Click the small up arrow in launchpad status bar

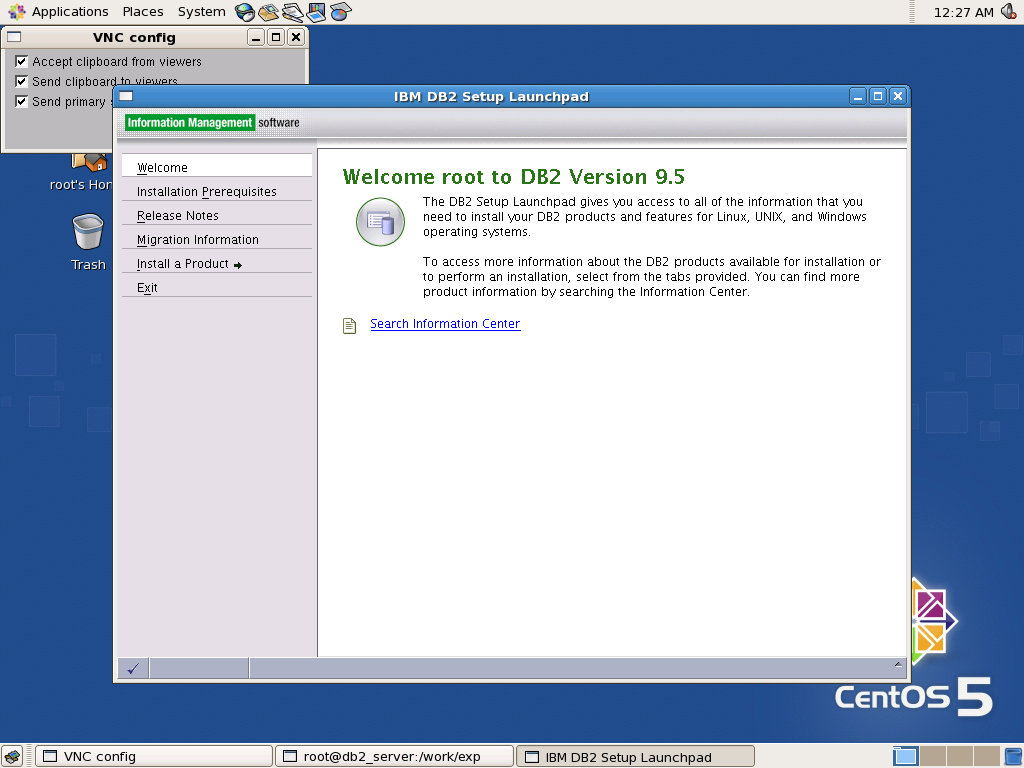898,664
